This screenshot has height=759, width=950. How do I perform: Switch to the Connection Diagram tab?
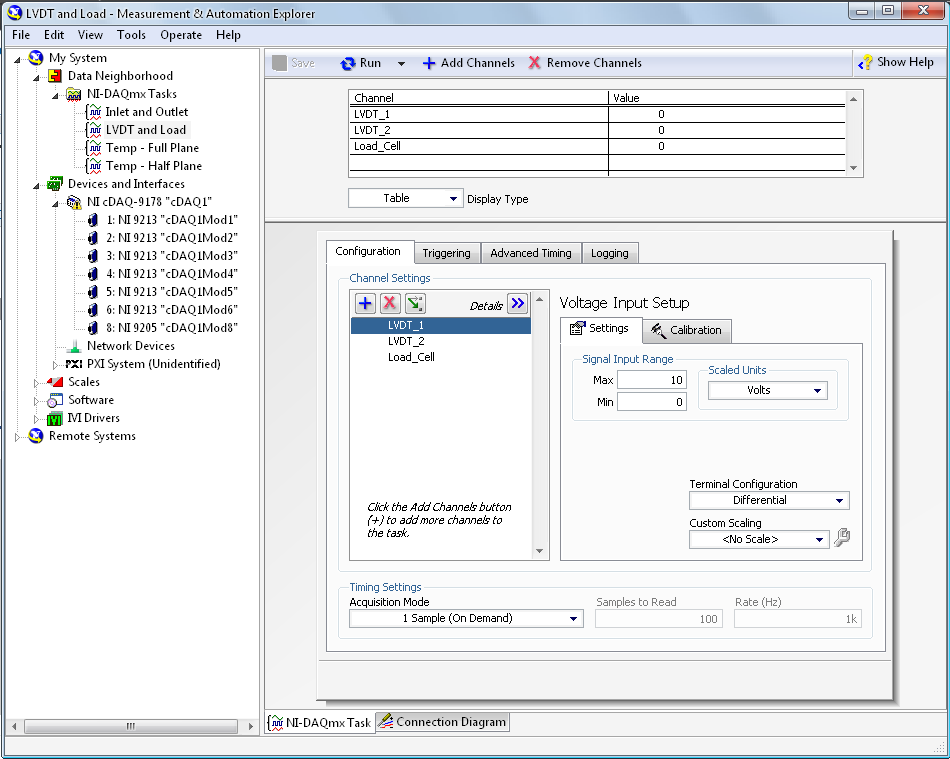(x=442, y=722)
